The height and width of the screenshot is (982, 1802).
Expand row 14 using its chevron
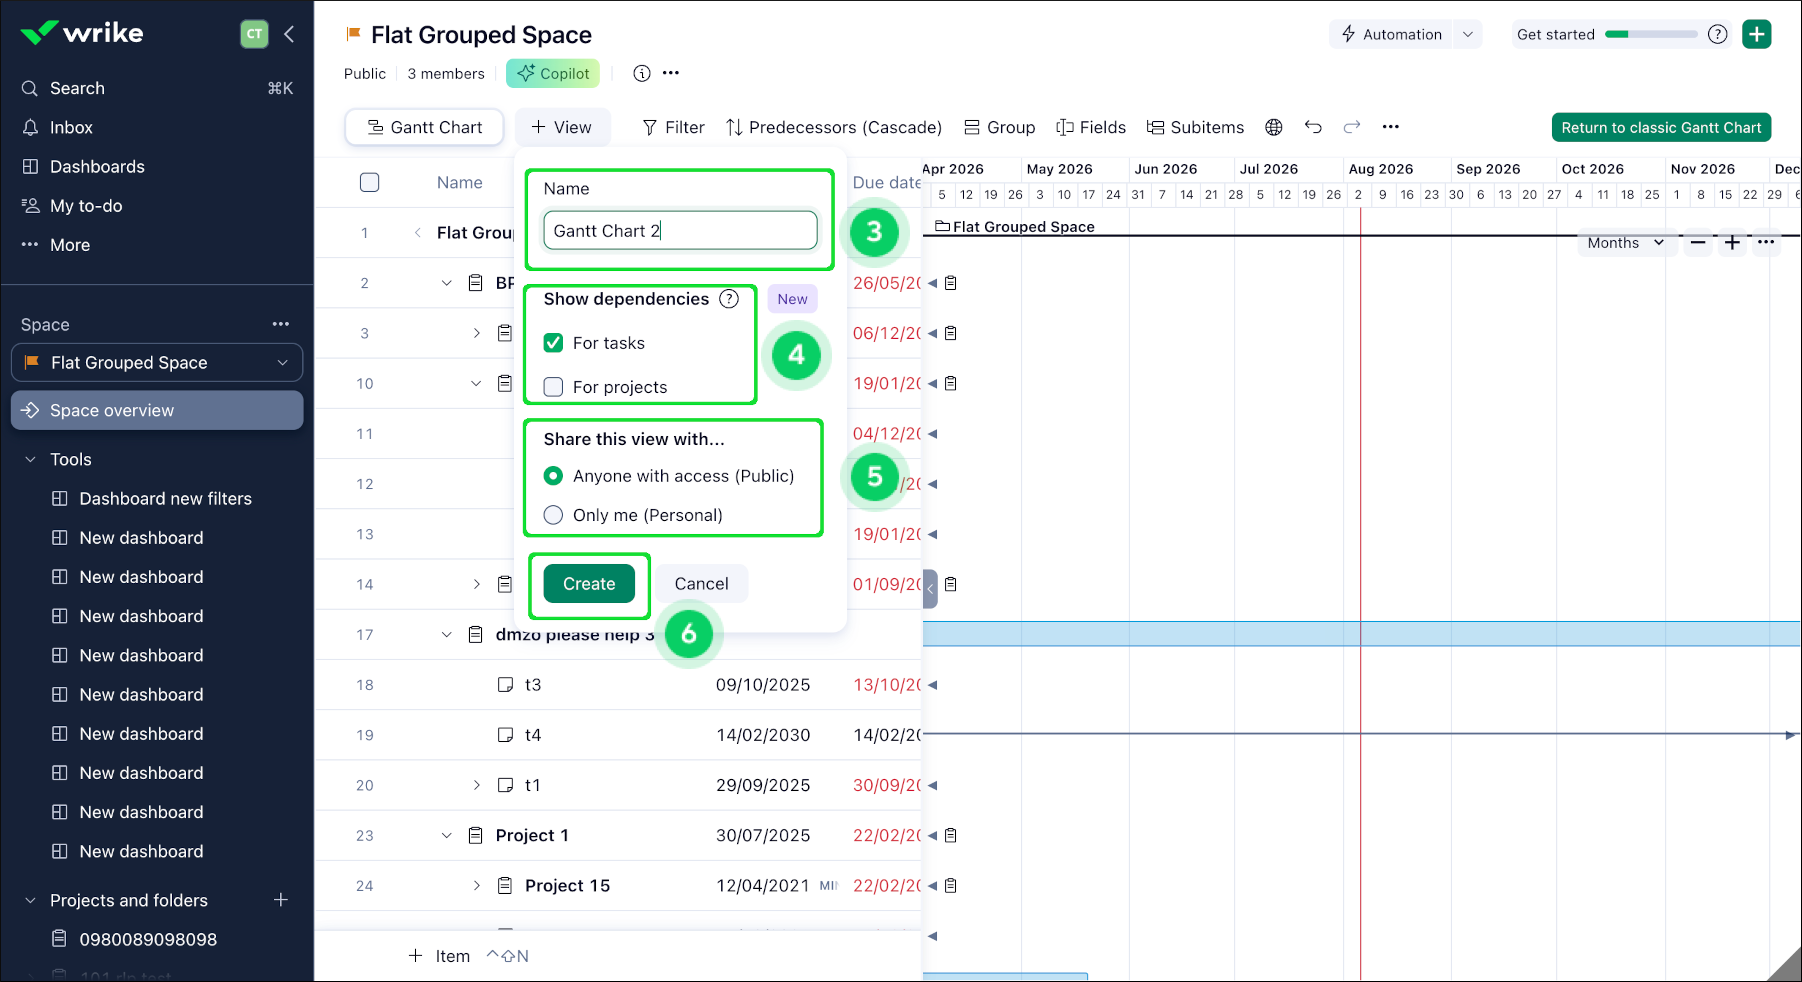click(477, 584)
